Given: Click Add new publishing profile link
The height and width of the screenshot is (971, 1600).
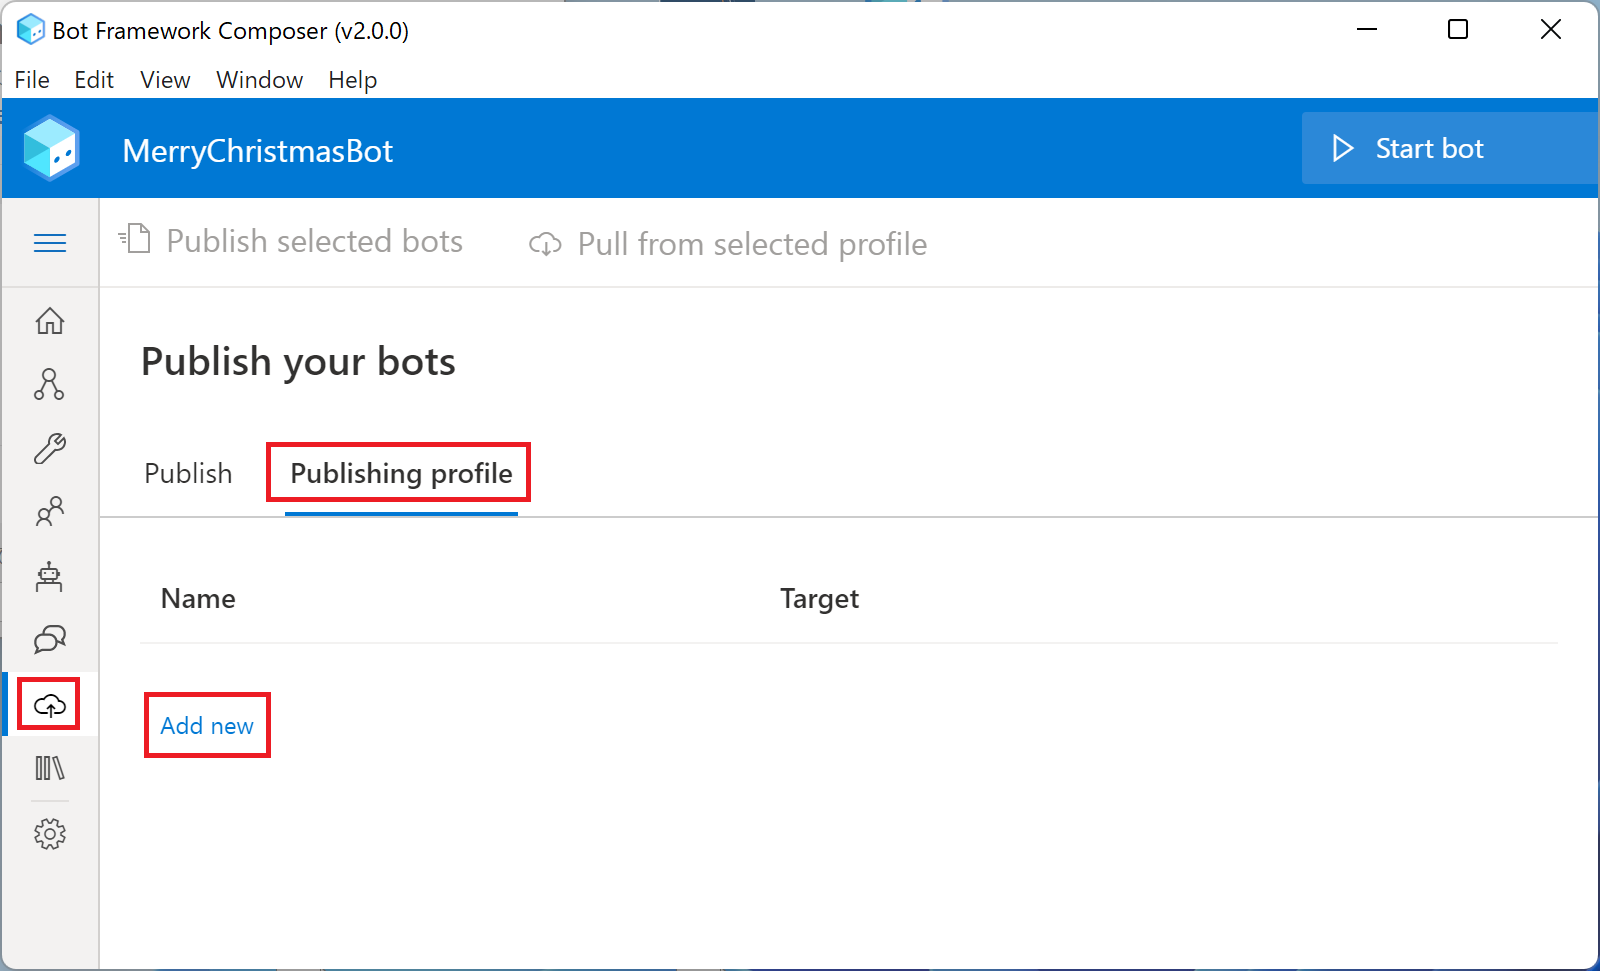Looking at the screenshot, I should click(207, 725).
